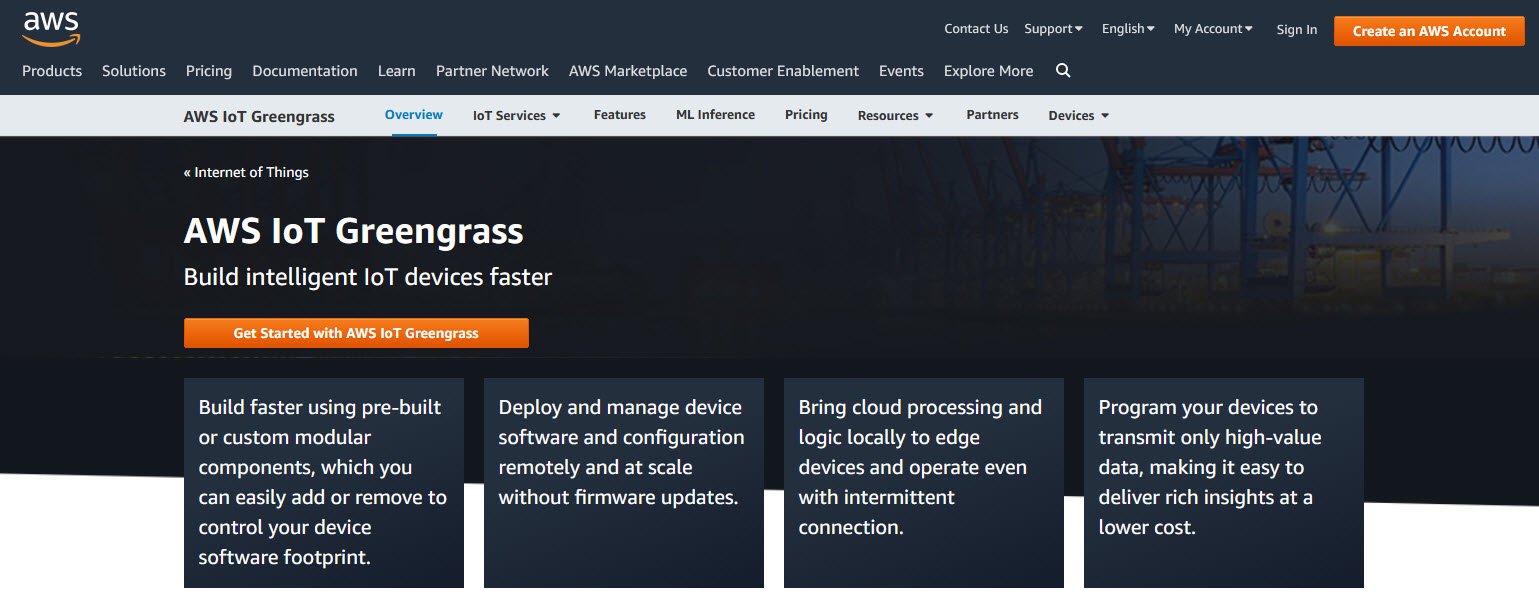Open the Events menu item

click(x=901, y=71)
